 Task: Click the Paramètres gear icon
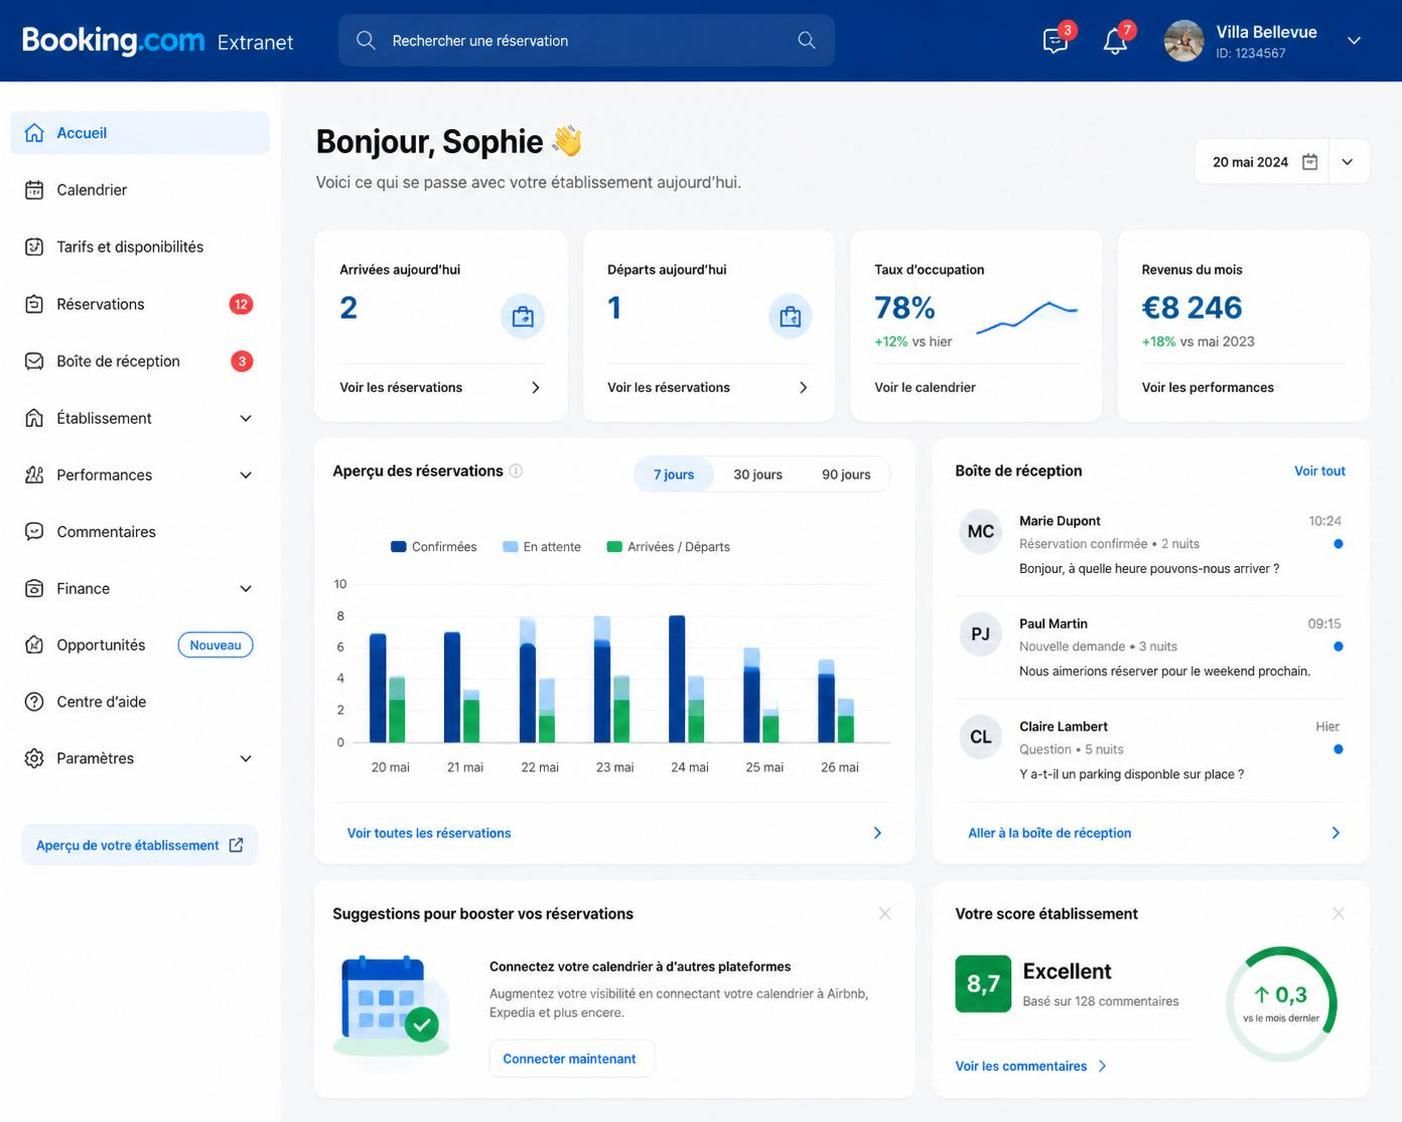[34, 759]
